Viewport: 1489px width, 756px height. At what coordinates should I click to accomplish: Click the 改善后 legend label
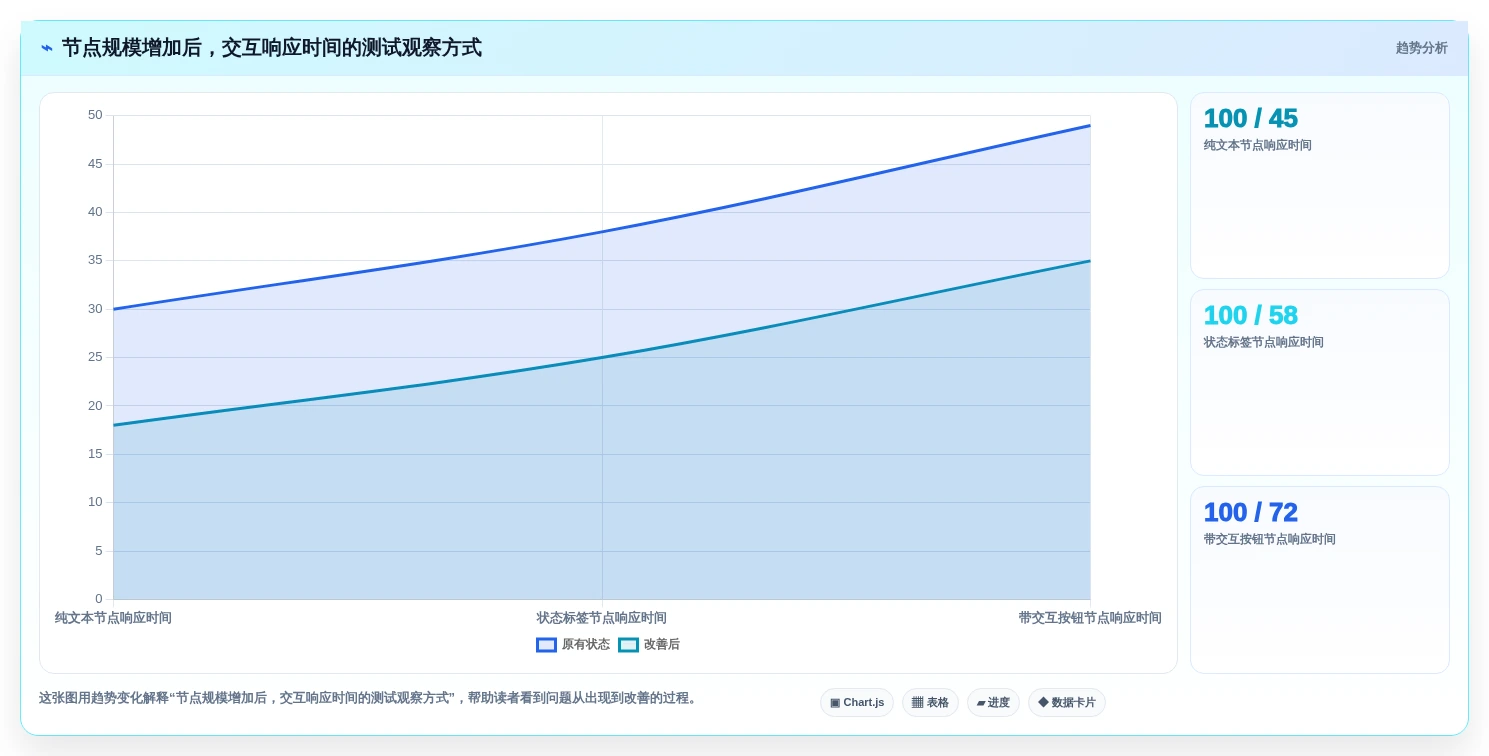[662, 645]
